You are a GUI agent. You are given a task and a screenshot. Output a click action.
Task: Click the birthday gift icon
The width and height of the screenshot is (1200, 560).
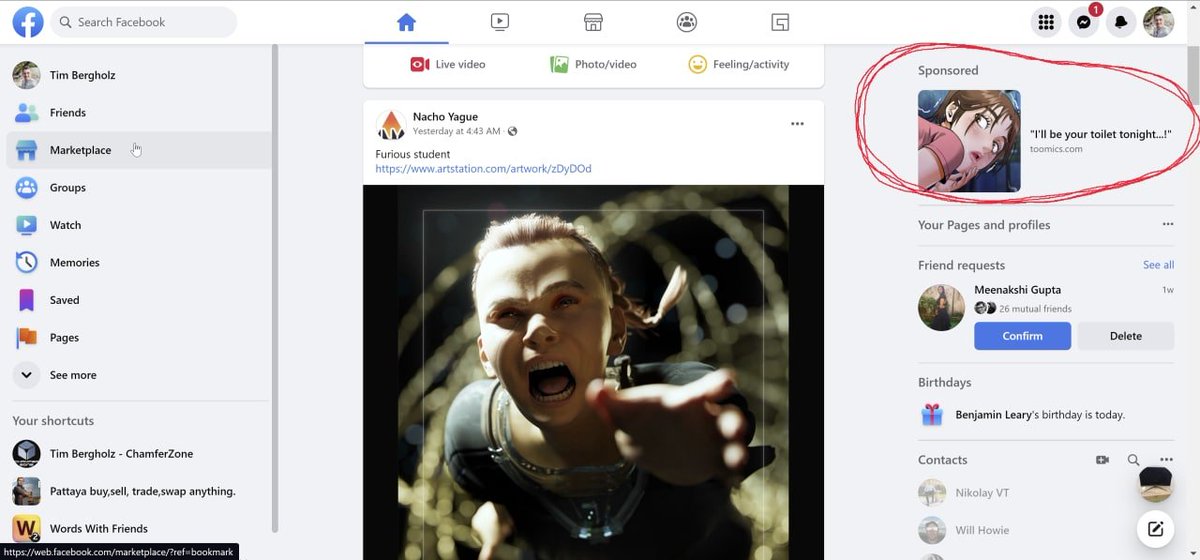tap(932, 415)
